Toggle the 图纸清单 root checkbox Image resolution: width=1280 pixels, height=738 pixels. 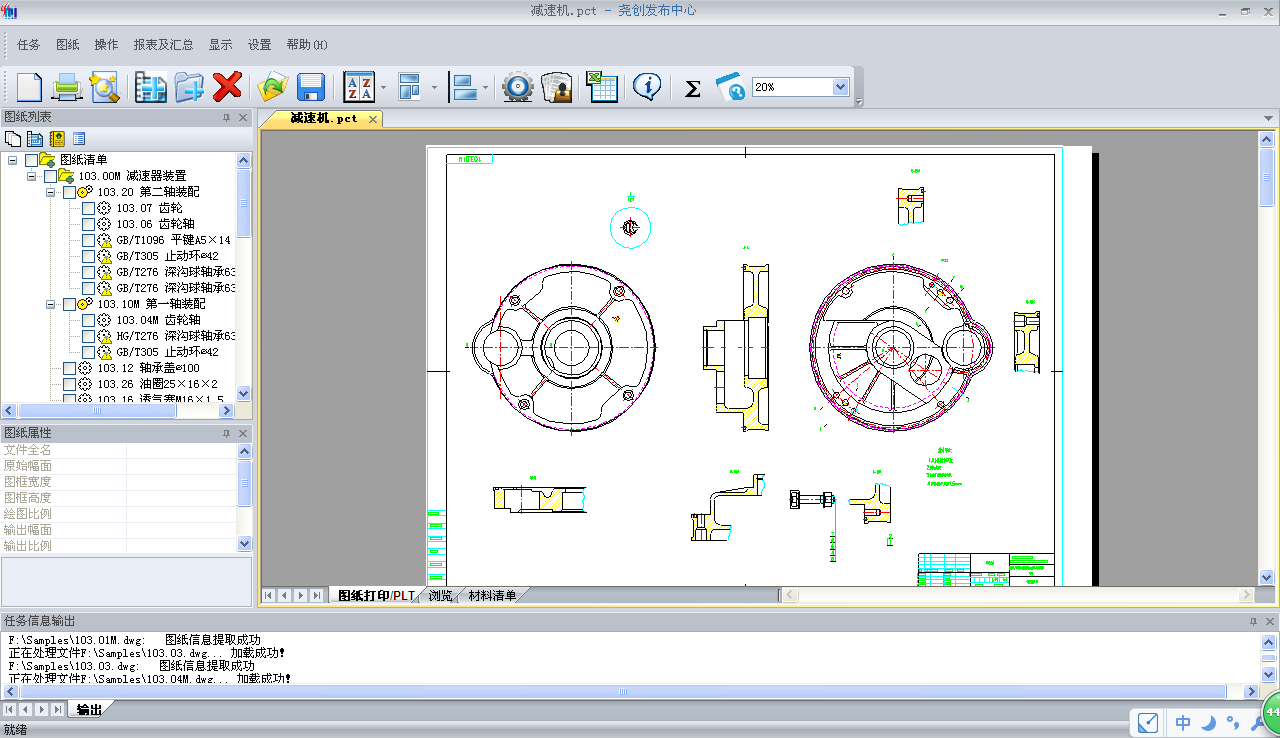(x=32, y=160)
